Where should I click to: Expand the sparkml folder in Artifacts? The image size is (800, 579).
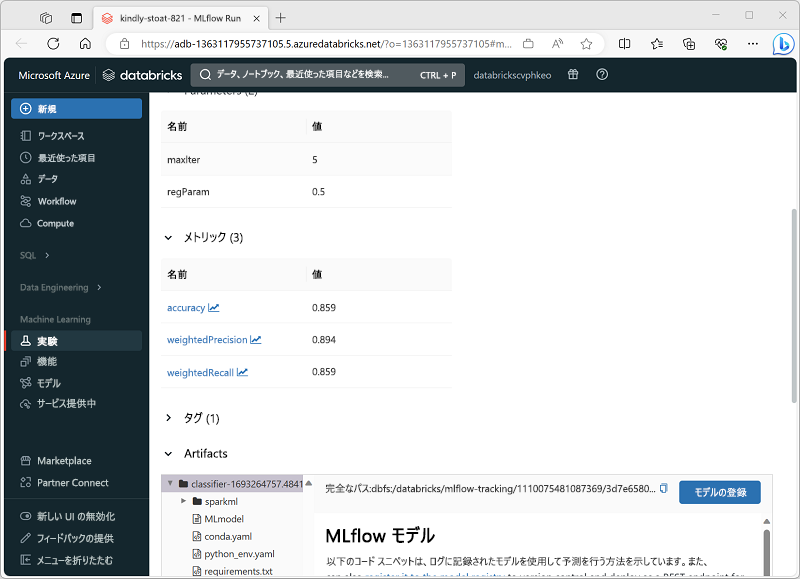184,501
